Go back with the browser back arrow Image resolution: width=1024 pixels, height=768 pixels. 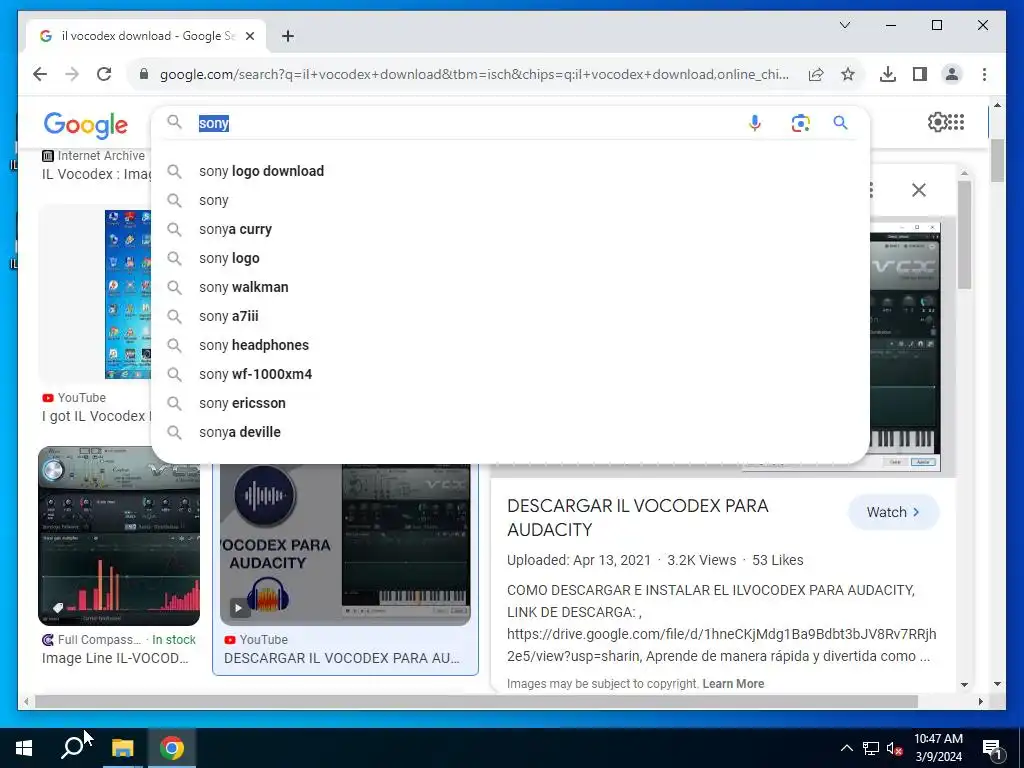coord(40,74)
